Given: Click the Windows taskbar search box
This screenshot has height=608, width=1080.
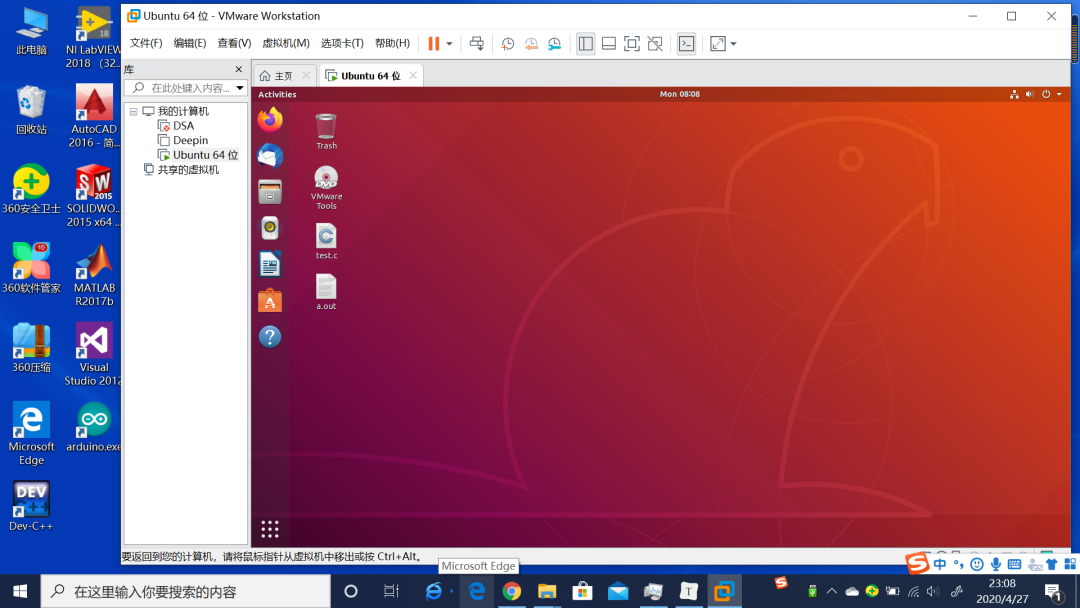Looking at the screenshot, I should click(x=186, y=591).
